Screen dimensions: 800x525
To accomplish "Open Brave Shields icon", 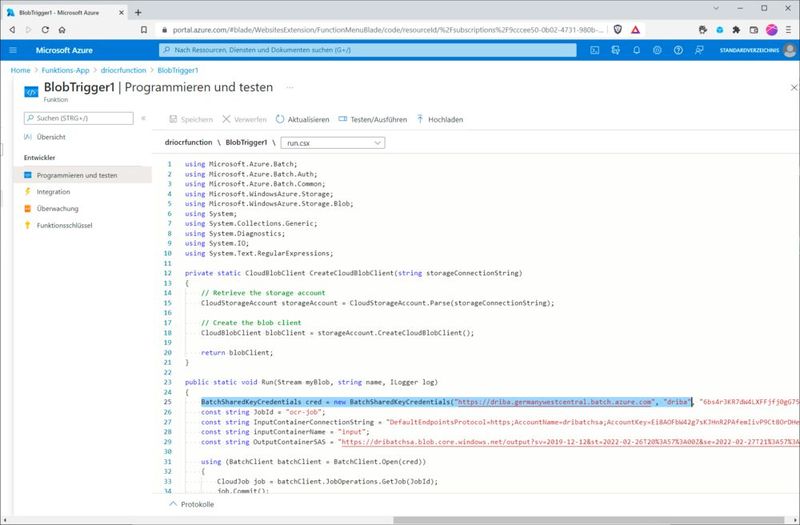I will (x=617, y=30).
